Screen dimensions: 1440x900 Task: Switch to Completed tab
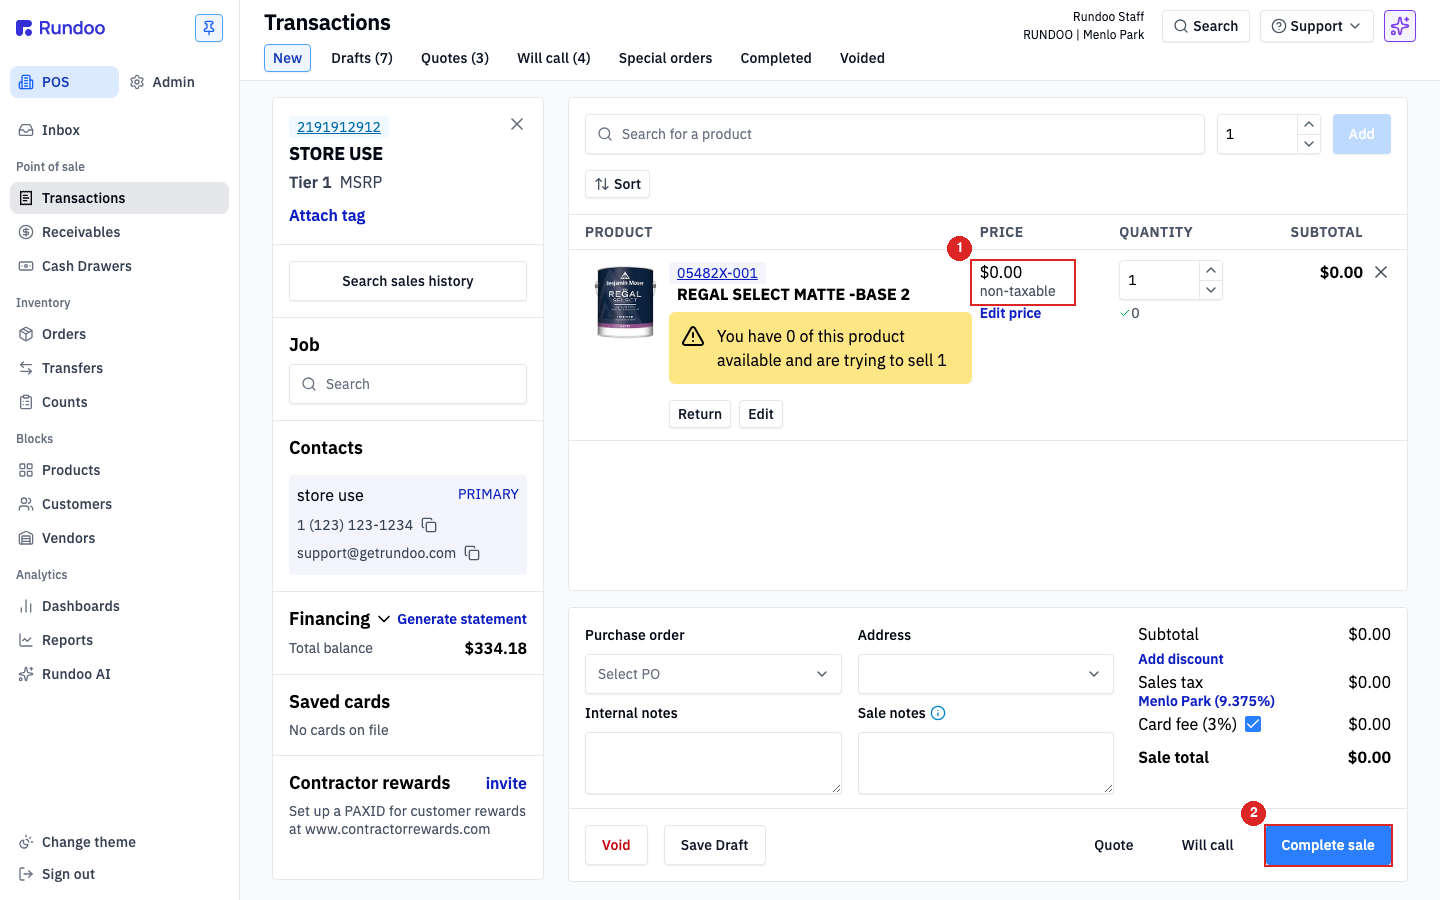(x=776, y=58)
